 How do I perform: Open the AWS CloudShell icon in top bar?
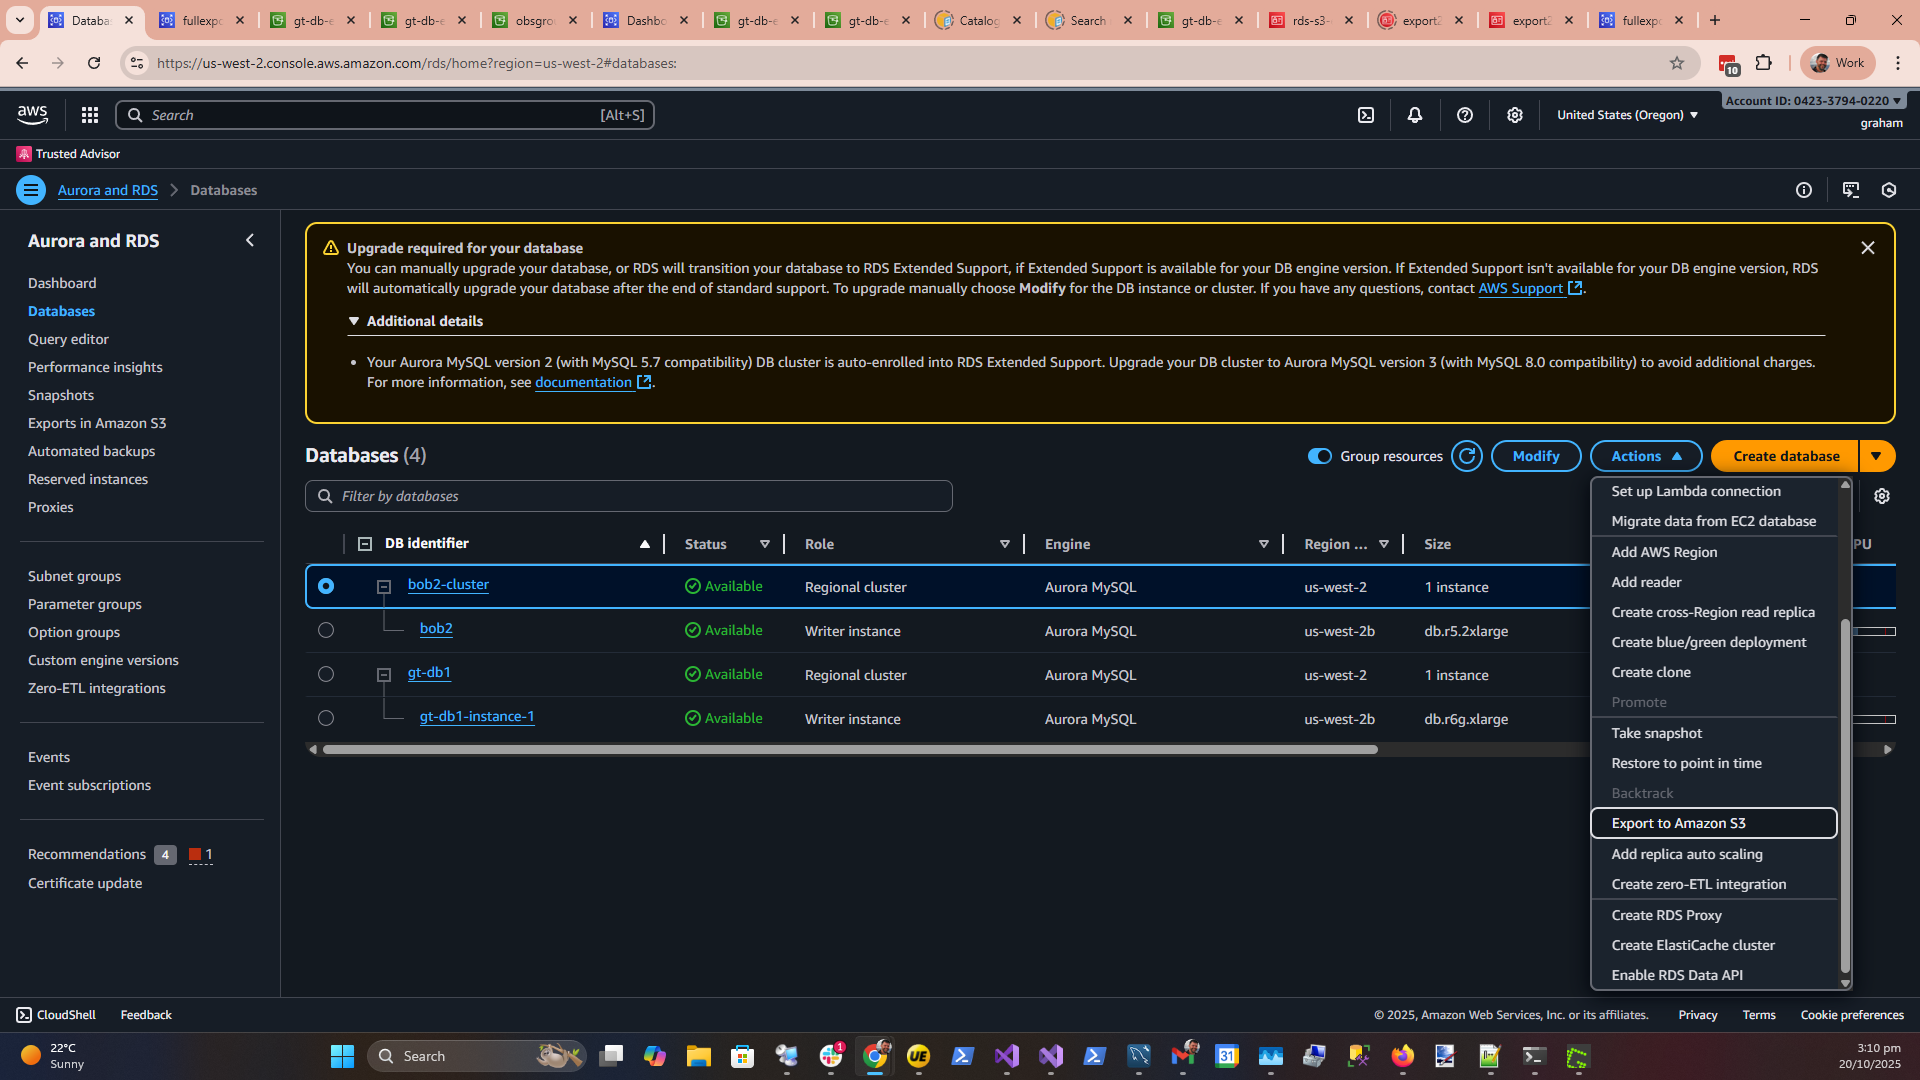1366,115
